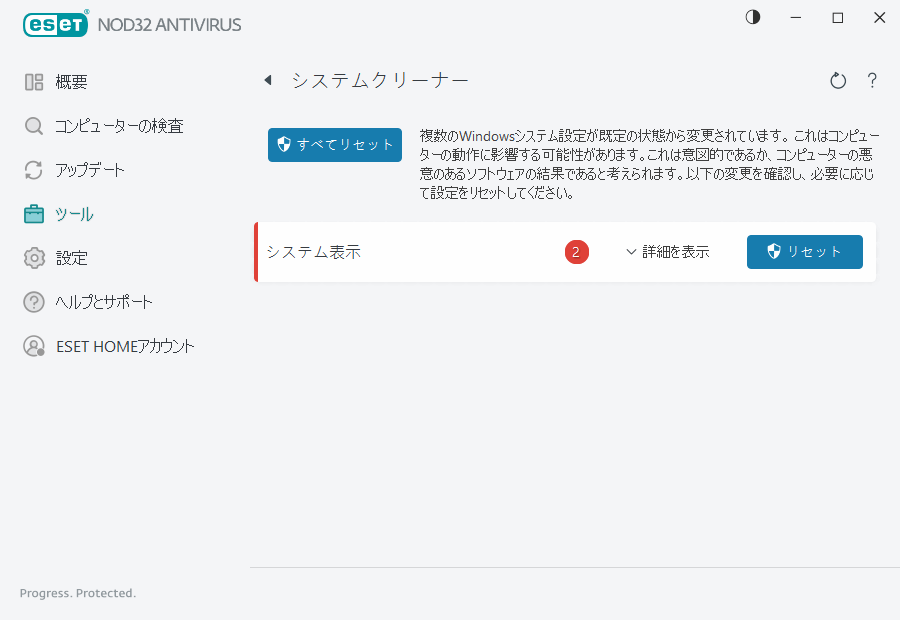
Task: Click the back arrow beside システムクリーナー
Action: click(268, 80)
